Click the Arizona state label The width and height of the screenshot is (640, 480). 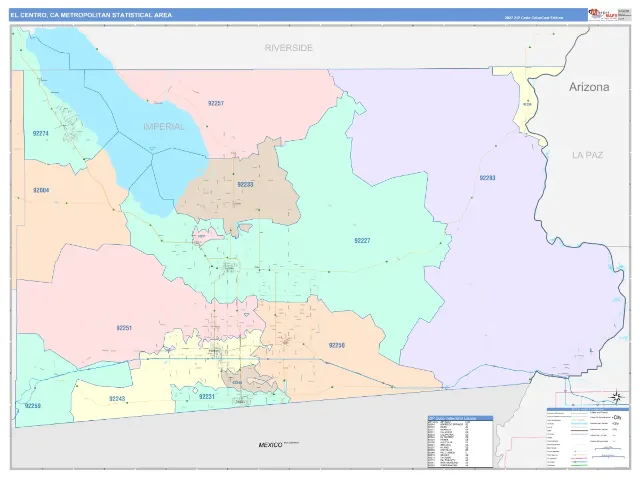[589, 87]
